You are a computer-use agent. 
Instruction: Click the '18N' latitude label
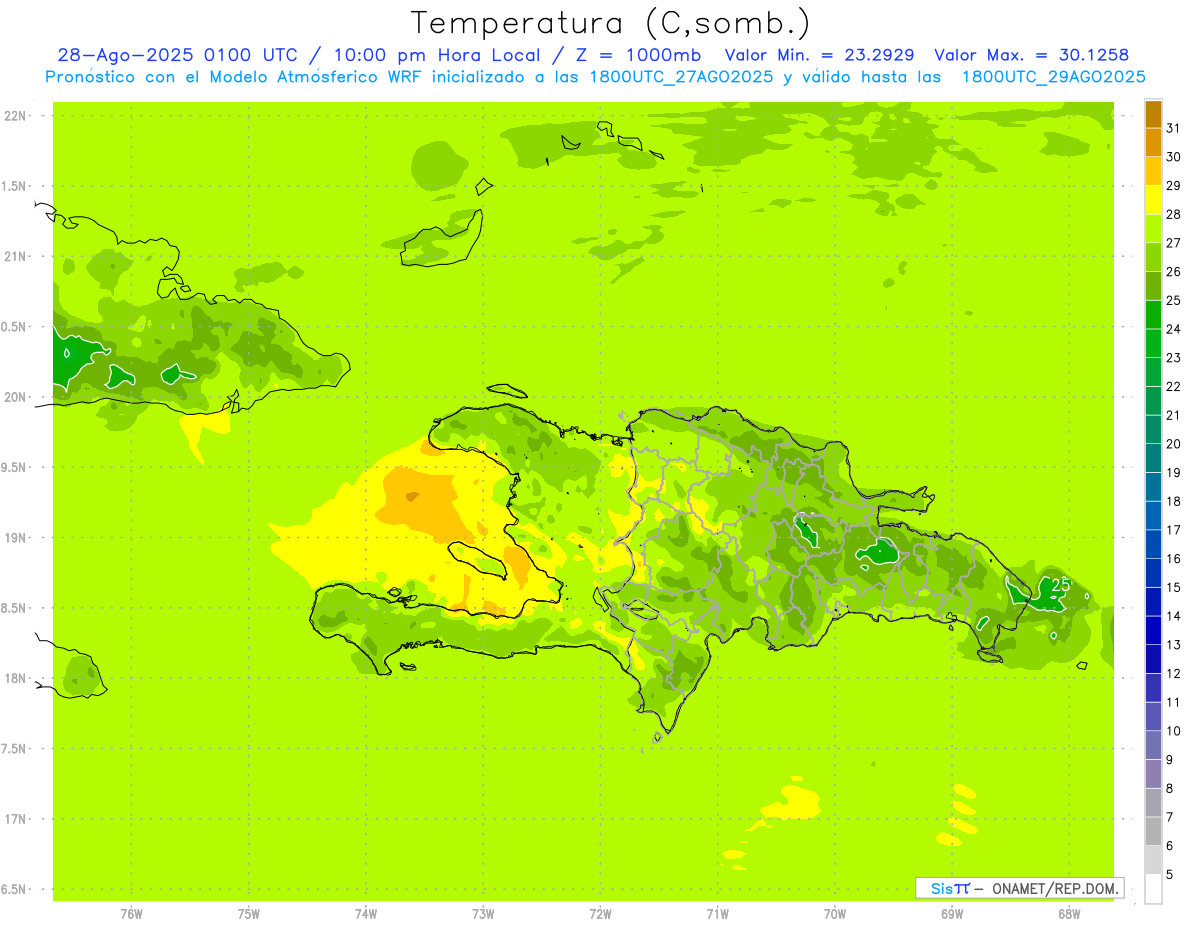click(x=15, y=679)
